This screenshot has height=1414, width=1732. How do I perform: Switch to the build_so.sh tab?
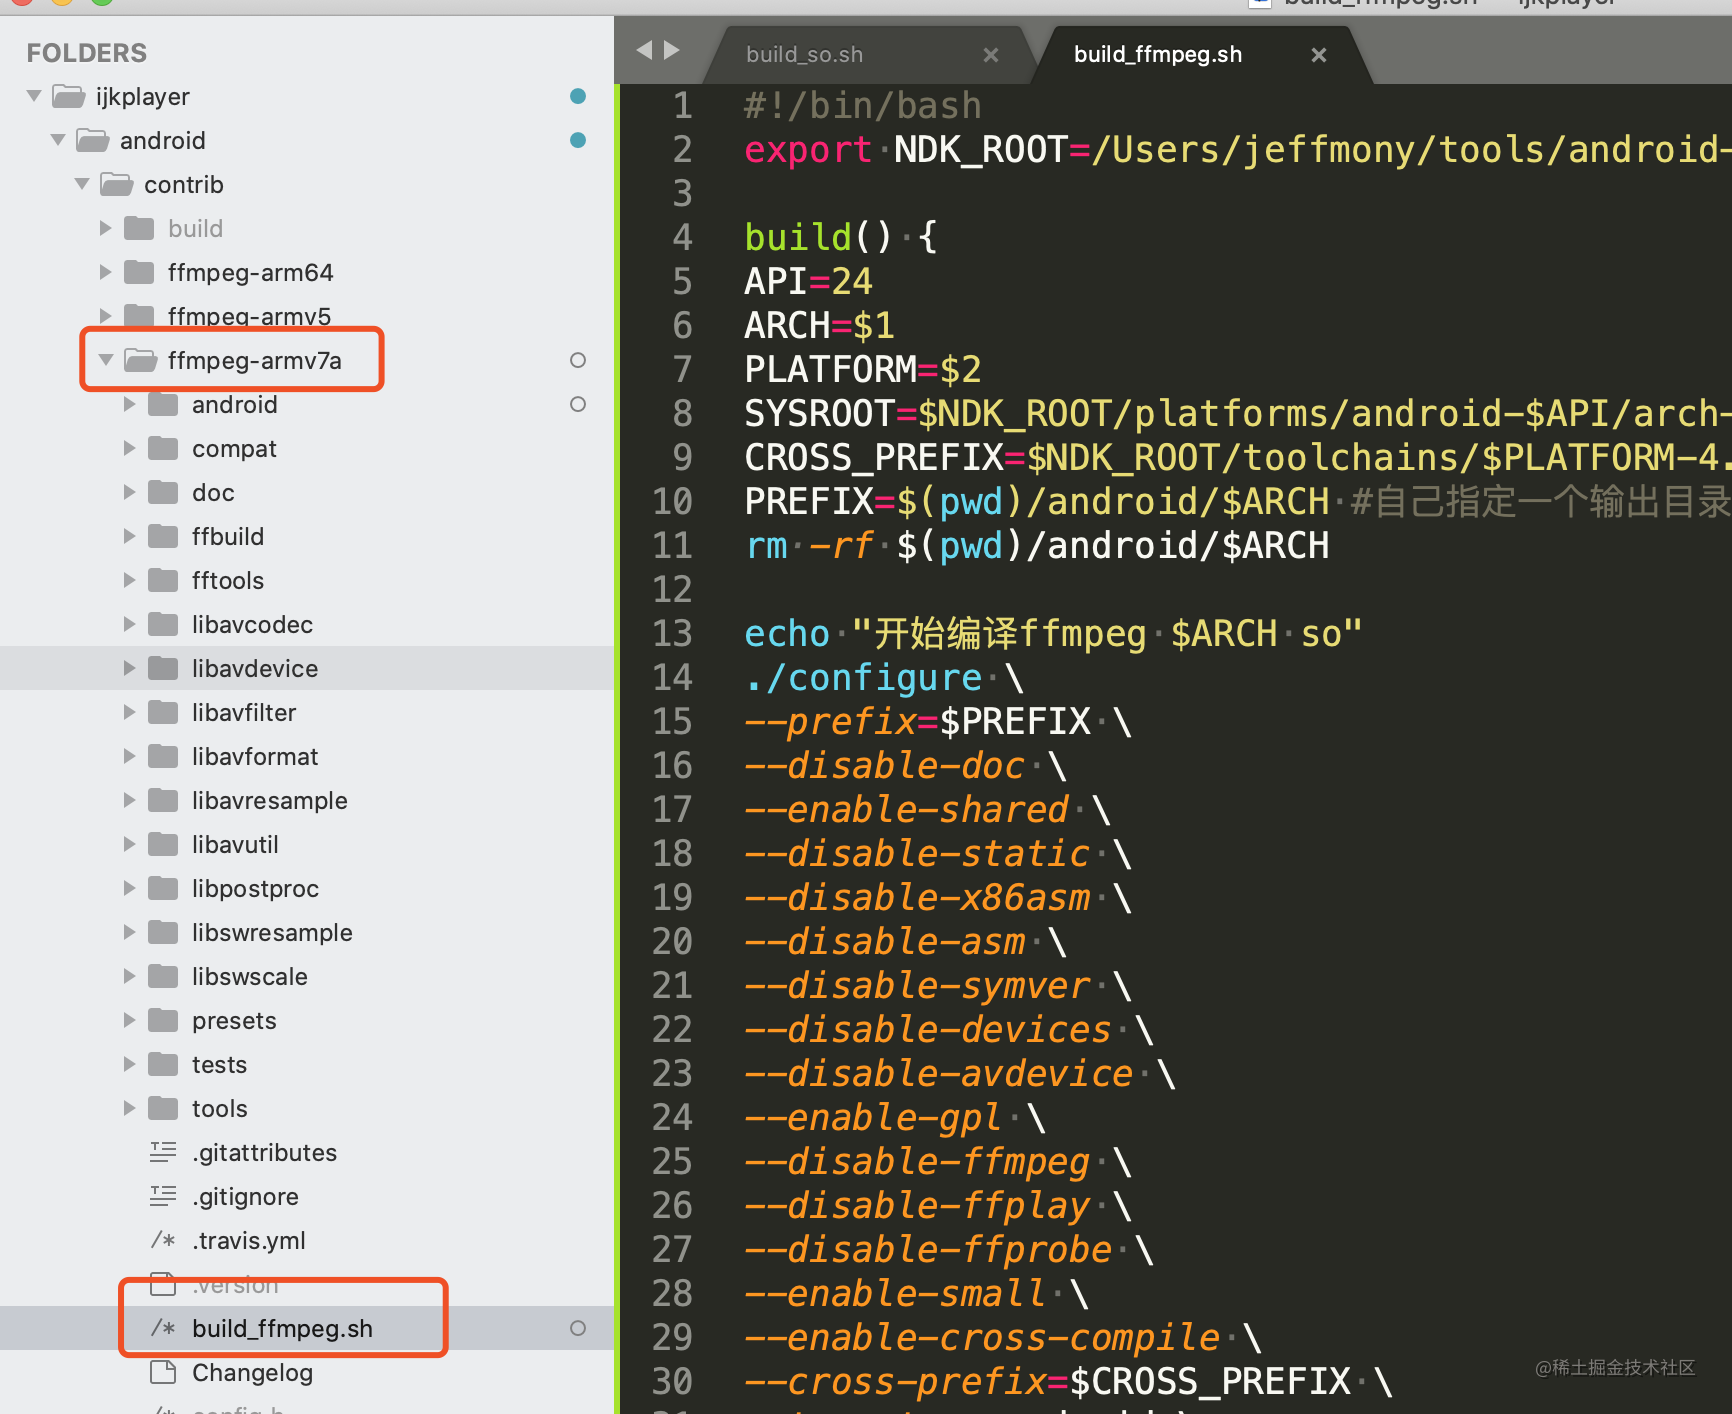(x=803, y=54)
